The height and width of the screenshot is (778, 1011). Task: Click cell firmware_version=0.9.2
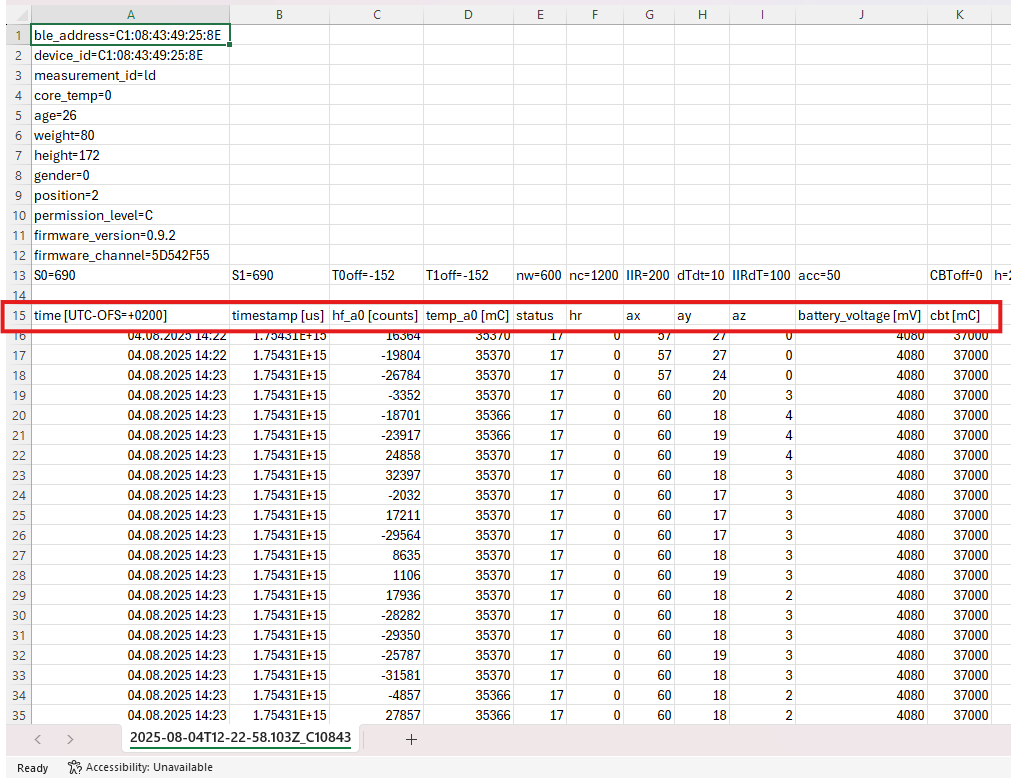click(x=130, y=235)
